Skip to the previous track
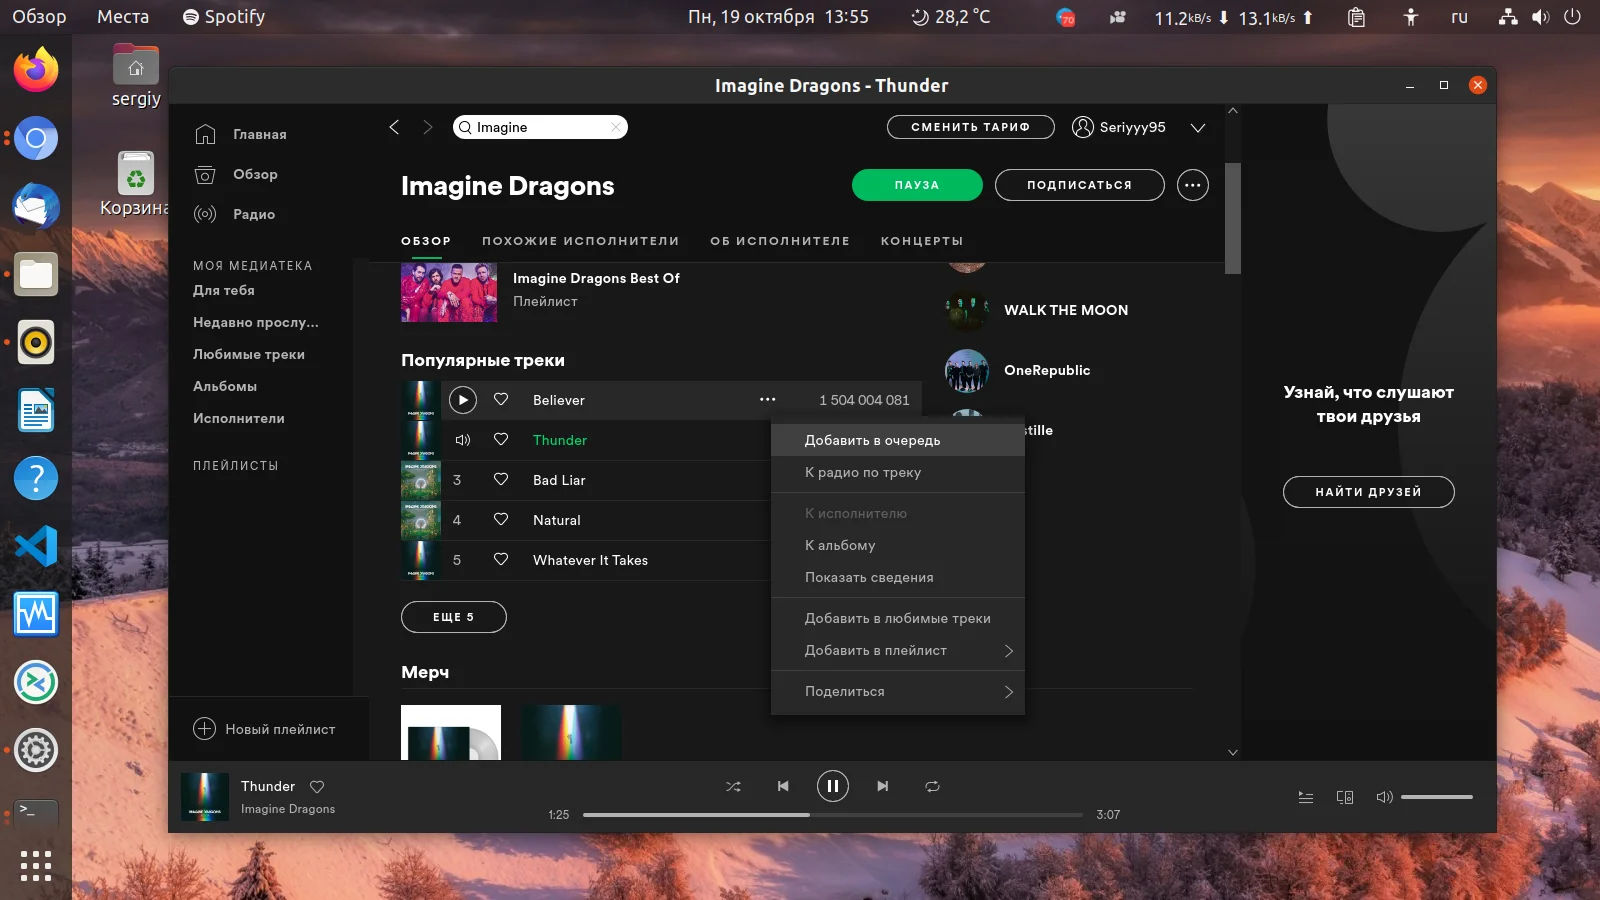 point(783,786)
